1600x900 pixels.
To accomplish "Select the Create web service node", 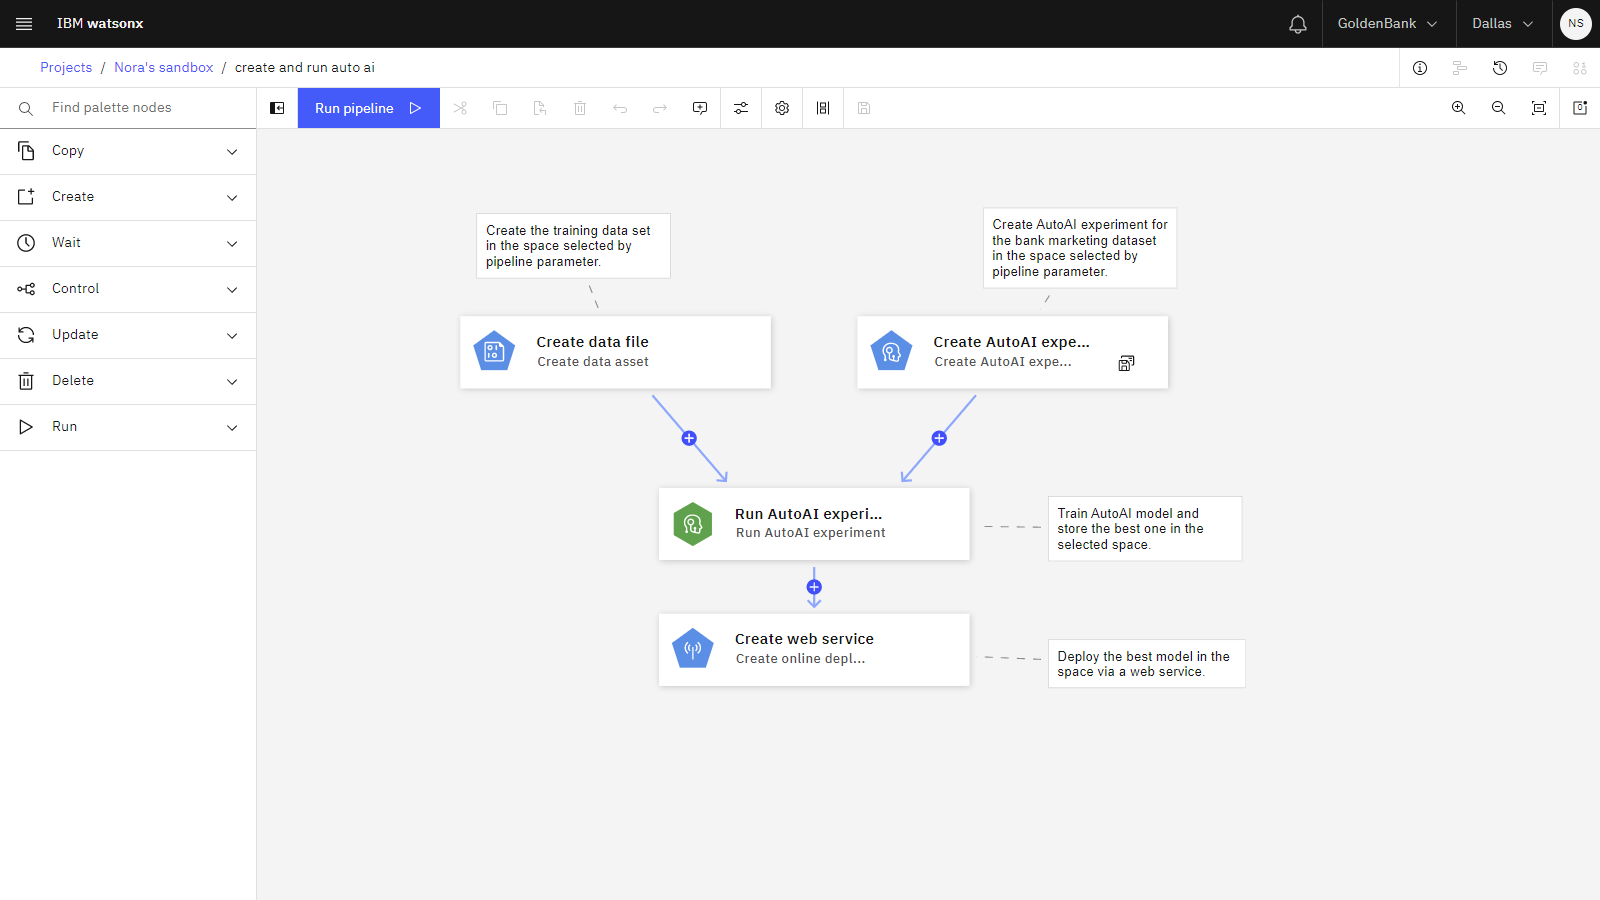I will (x=814, y=650).
